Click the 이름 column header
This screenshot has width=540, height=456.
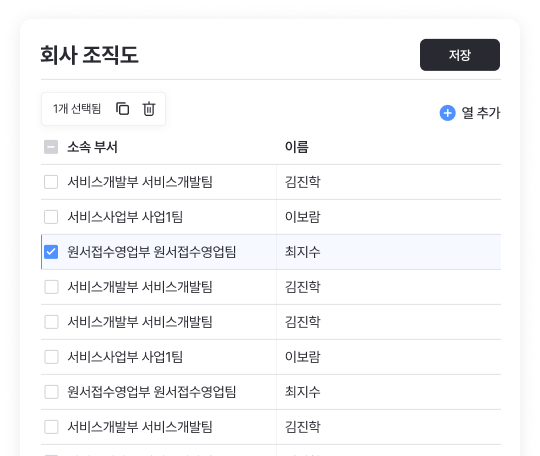coord(297,147)
